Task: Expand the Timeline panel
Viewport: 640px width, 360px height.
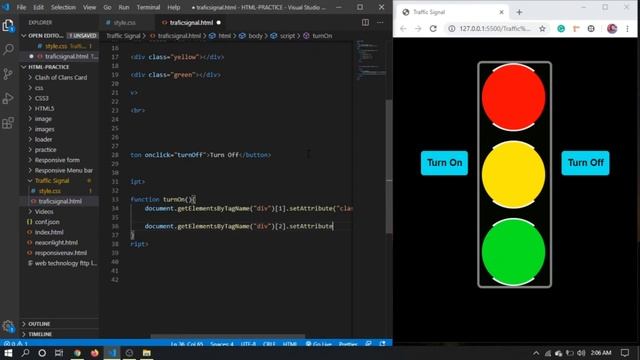Action: pyautogui.click(x=60, y=334)
